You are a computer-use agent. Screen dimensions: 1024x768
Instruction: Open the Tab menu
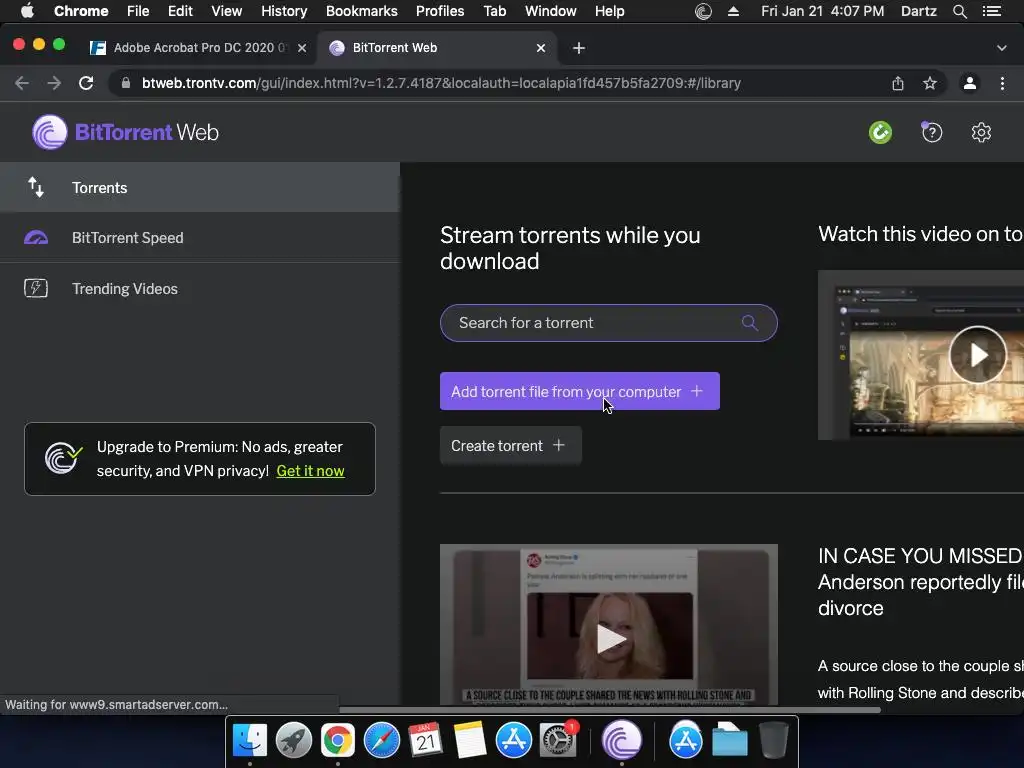(x=495, y=11)
